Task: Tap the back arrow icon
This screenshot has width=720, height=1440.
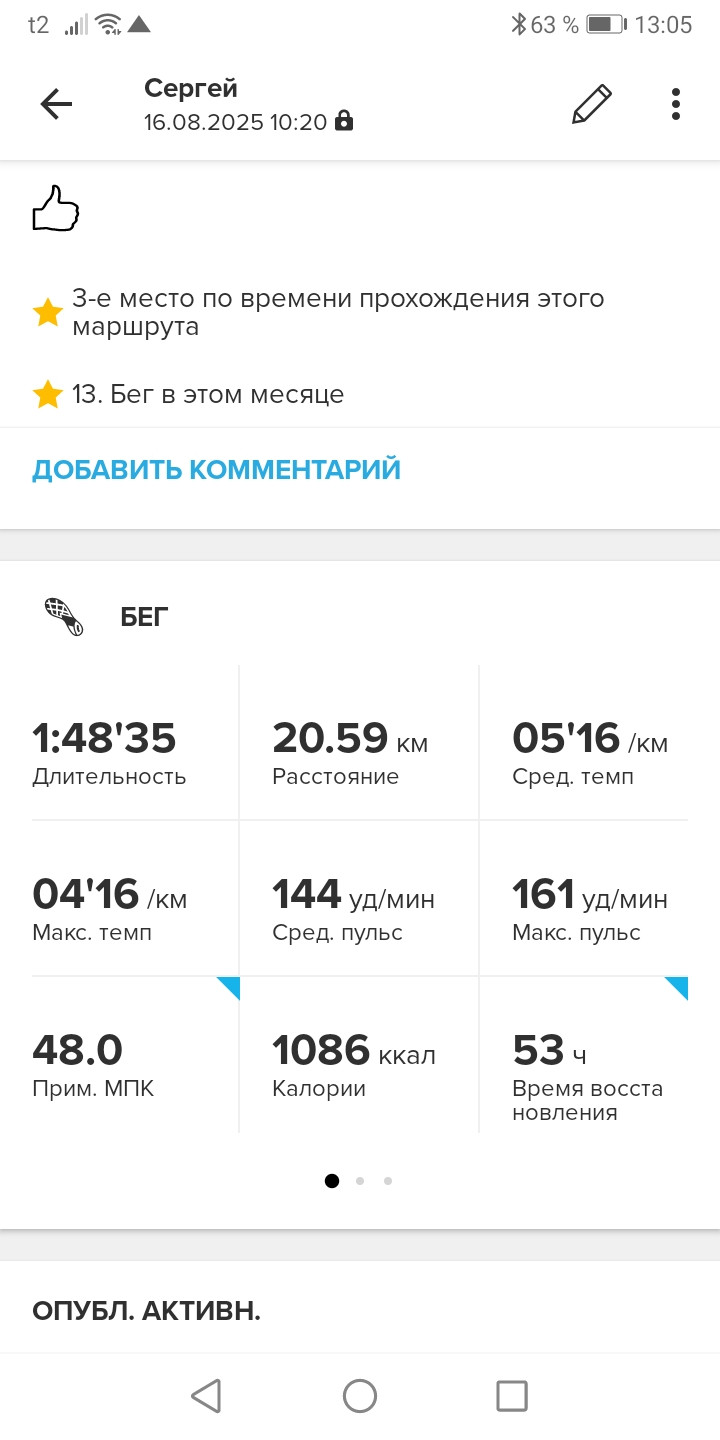Action: click(x=56, y=104)
